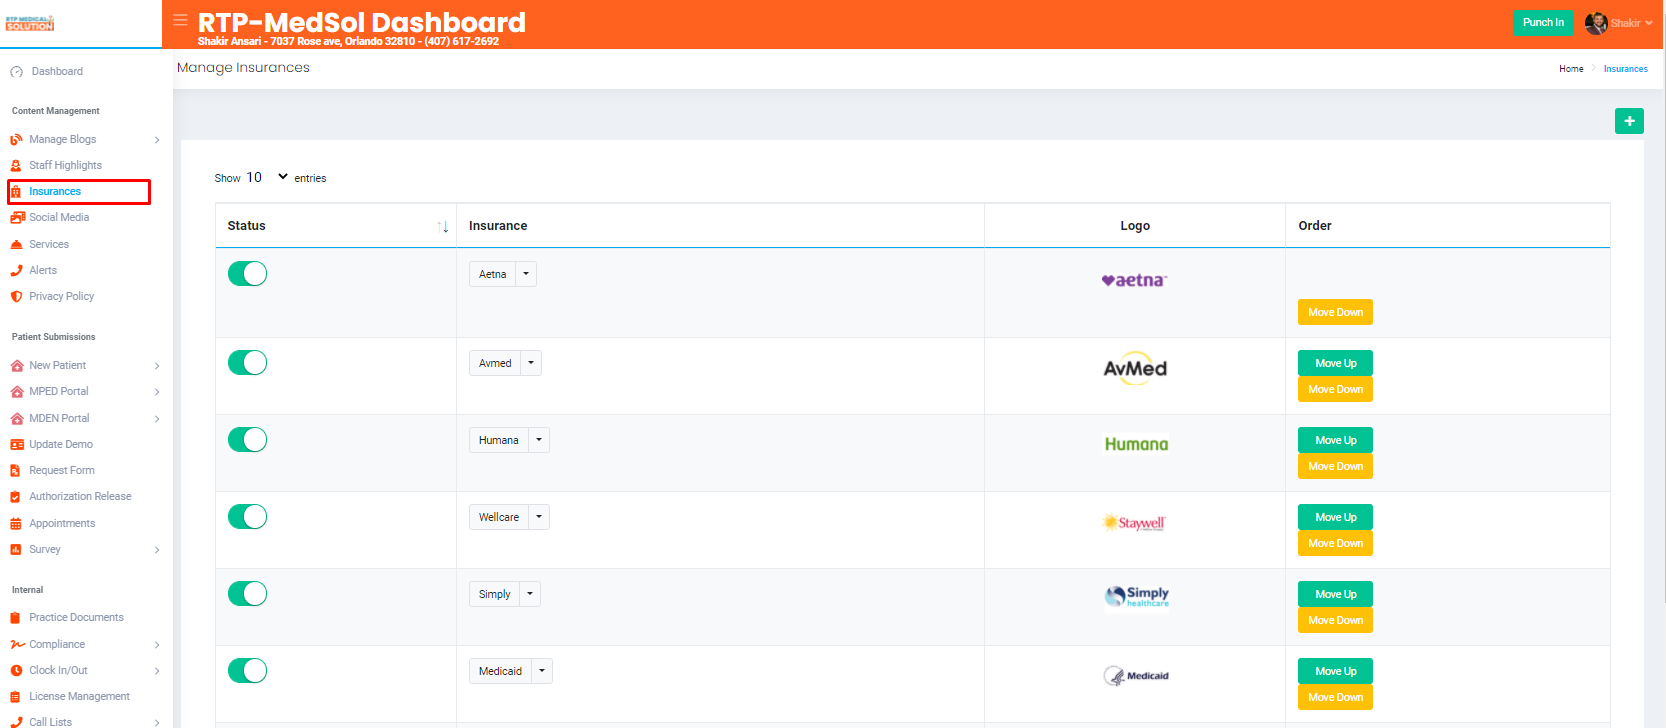Toggle the Medicaid status switch
This screenshot has width=1666, height=728.
click(247, 671)
